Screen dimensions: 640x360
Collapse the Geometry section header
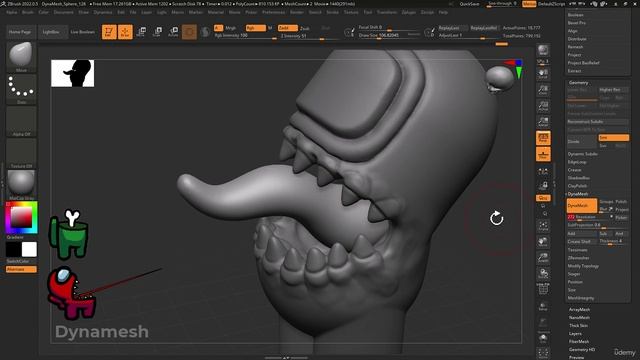578,82
